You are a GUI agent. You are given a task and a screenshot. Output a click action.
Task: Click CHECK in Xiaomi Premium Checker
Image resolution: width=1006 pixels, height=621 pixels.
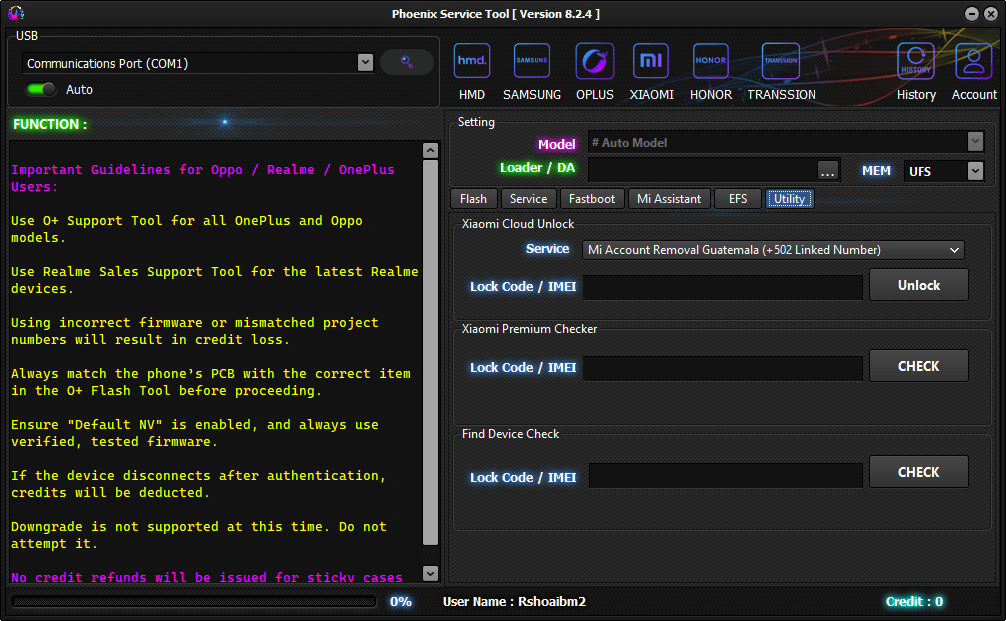pyautogui.click(x=918, y=366)
